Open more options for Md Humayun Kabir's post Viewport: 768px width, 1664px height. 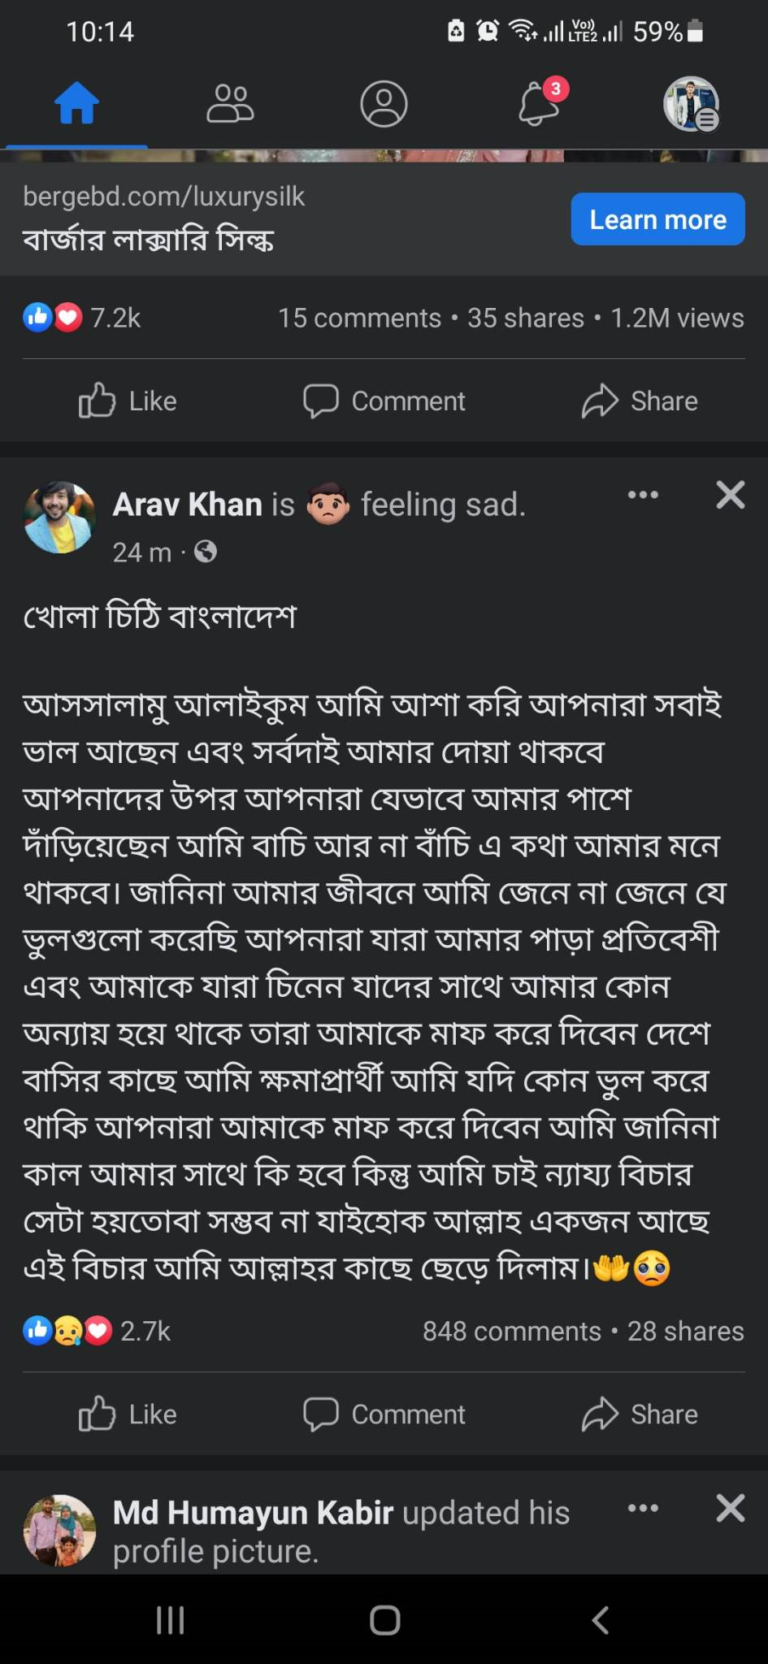click(x=642, y=1507)
